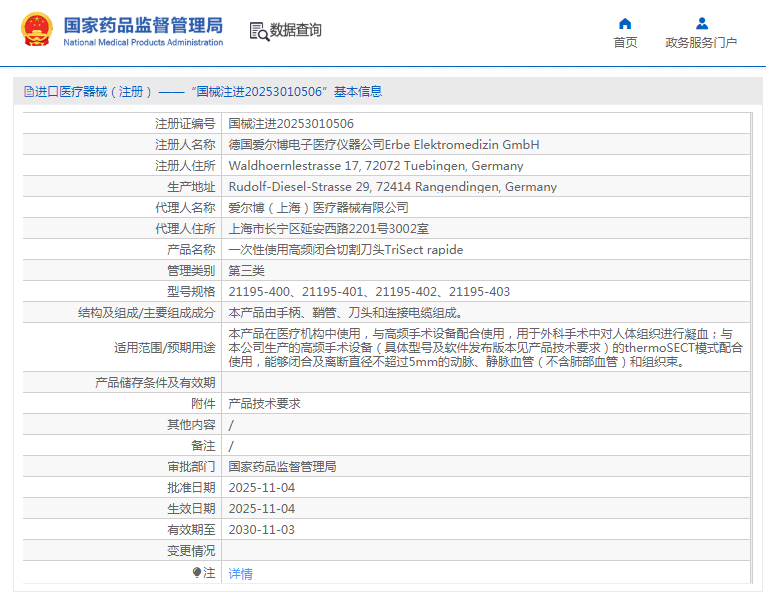Open the 政务服务门户 text link
The width and height of the screenshot is (766, 595).
[x=701, y=43]
